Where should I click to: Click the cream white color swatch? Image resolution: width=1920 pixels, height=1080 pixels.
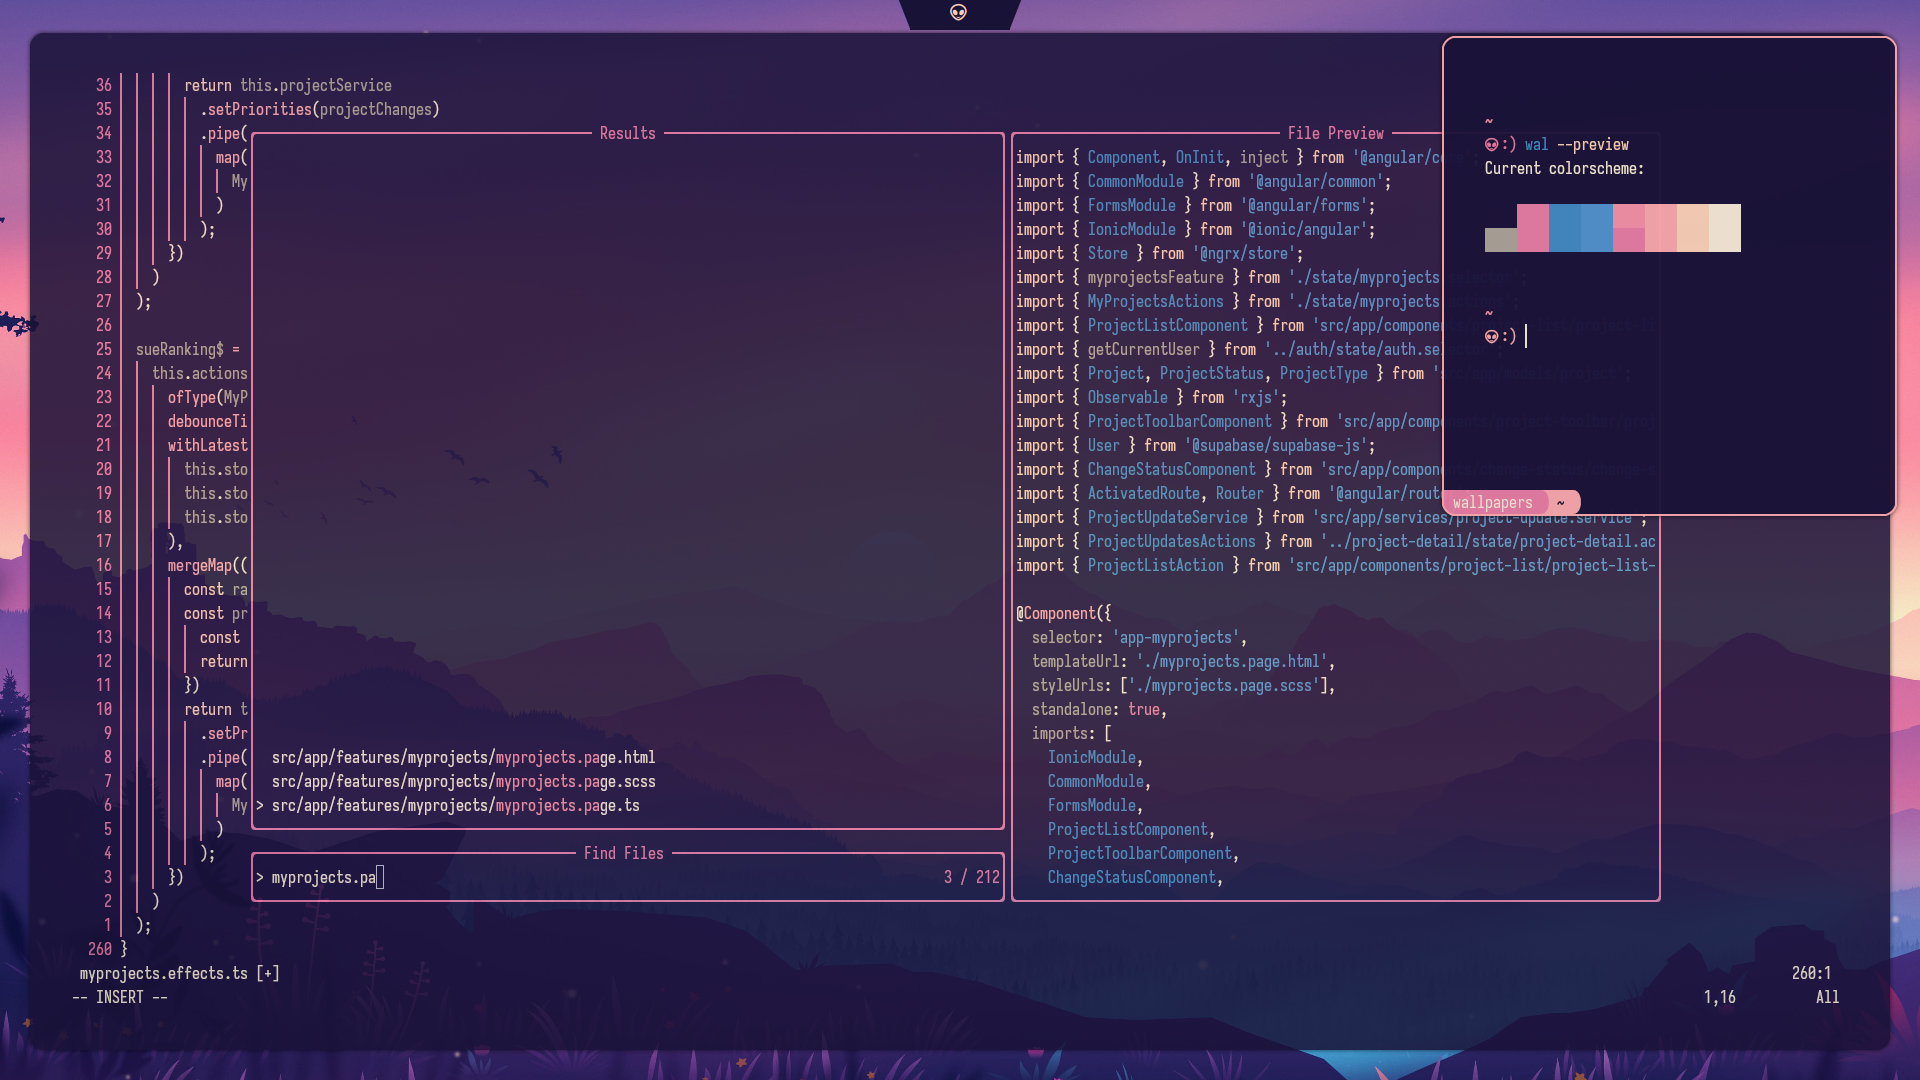(1724, 228)
